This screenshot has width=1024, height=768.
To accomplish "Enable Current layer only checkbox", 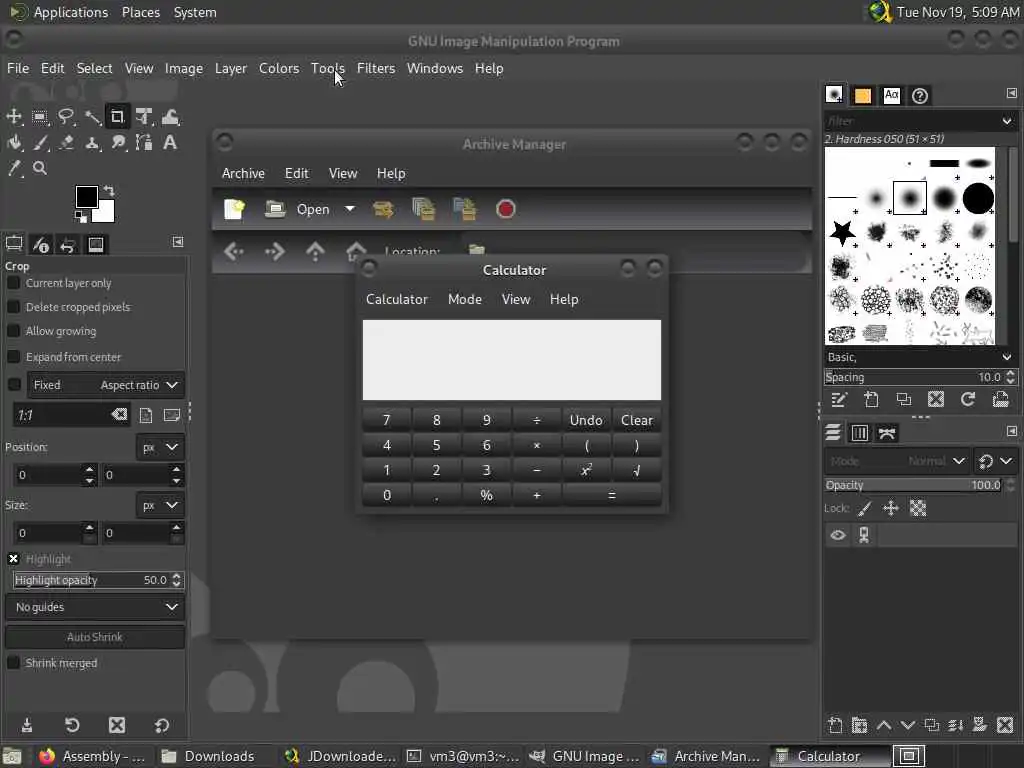I will (x=13, y=283).
